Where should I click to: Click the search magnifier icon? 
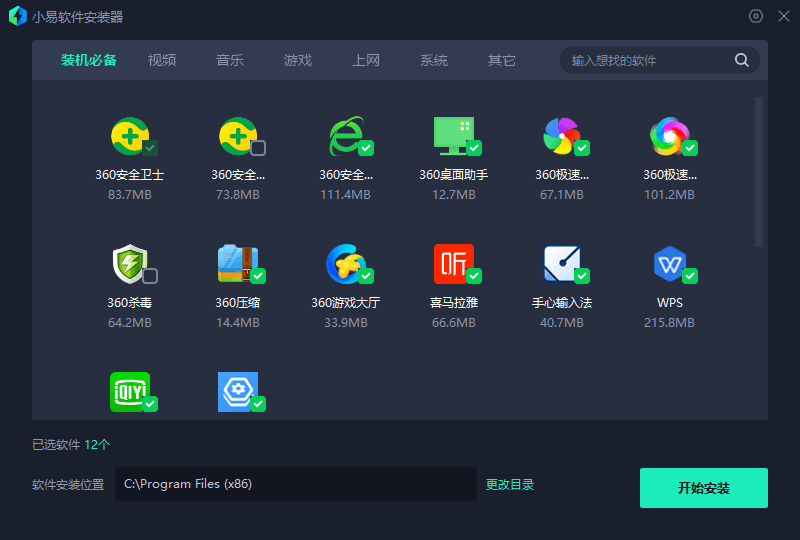tap(742, 60)
